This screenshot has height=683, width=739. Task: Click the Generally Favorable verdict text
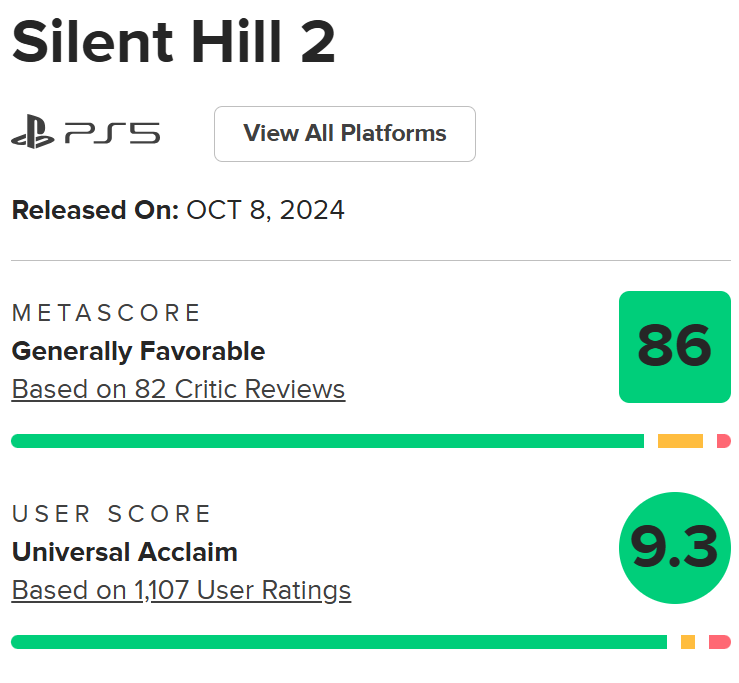point(138,351)
